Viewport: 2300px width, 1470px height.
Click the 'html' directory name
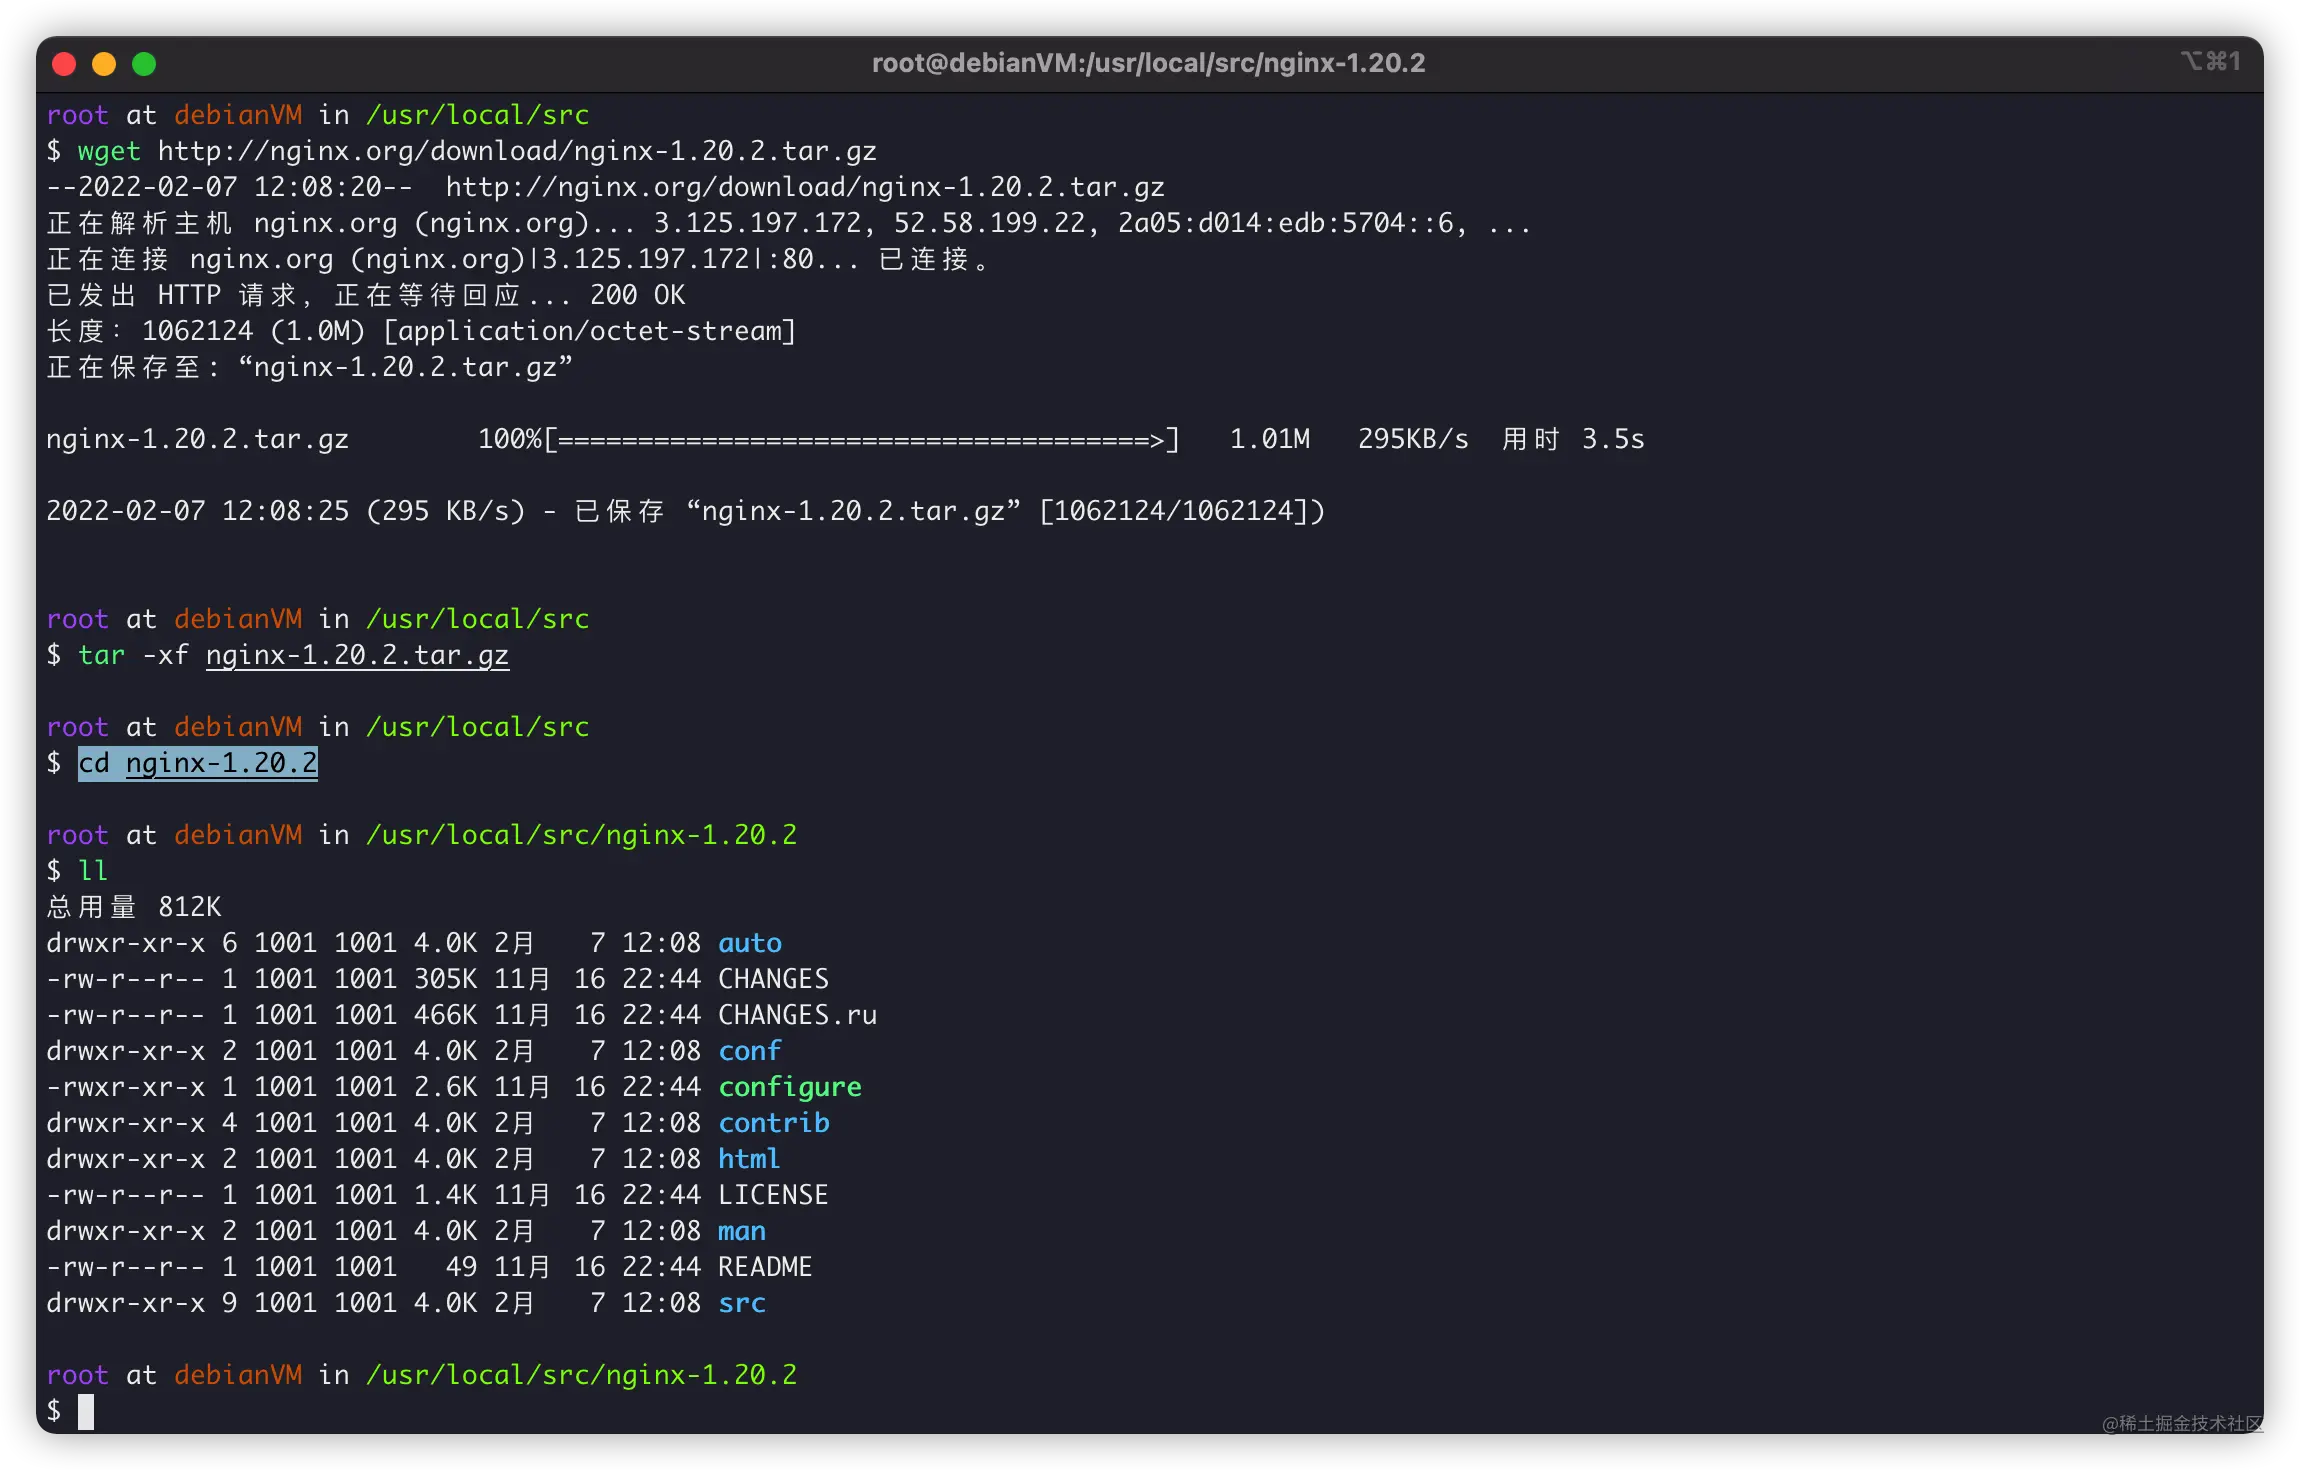click(x=749, y=1159)
